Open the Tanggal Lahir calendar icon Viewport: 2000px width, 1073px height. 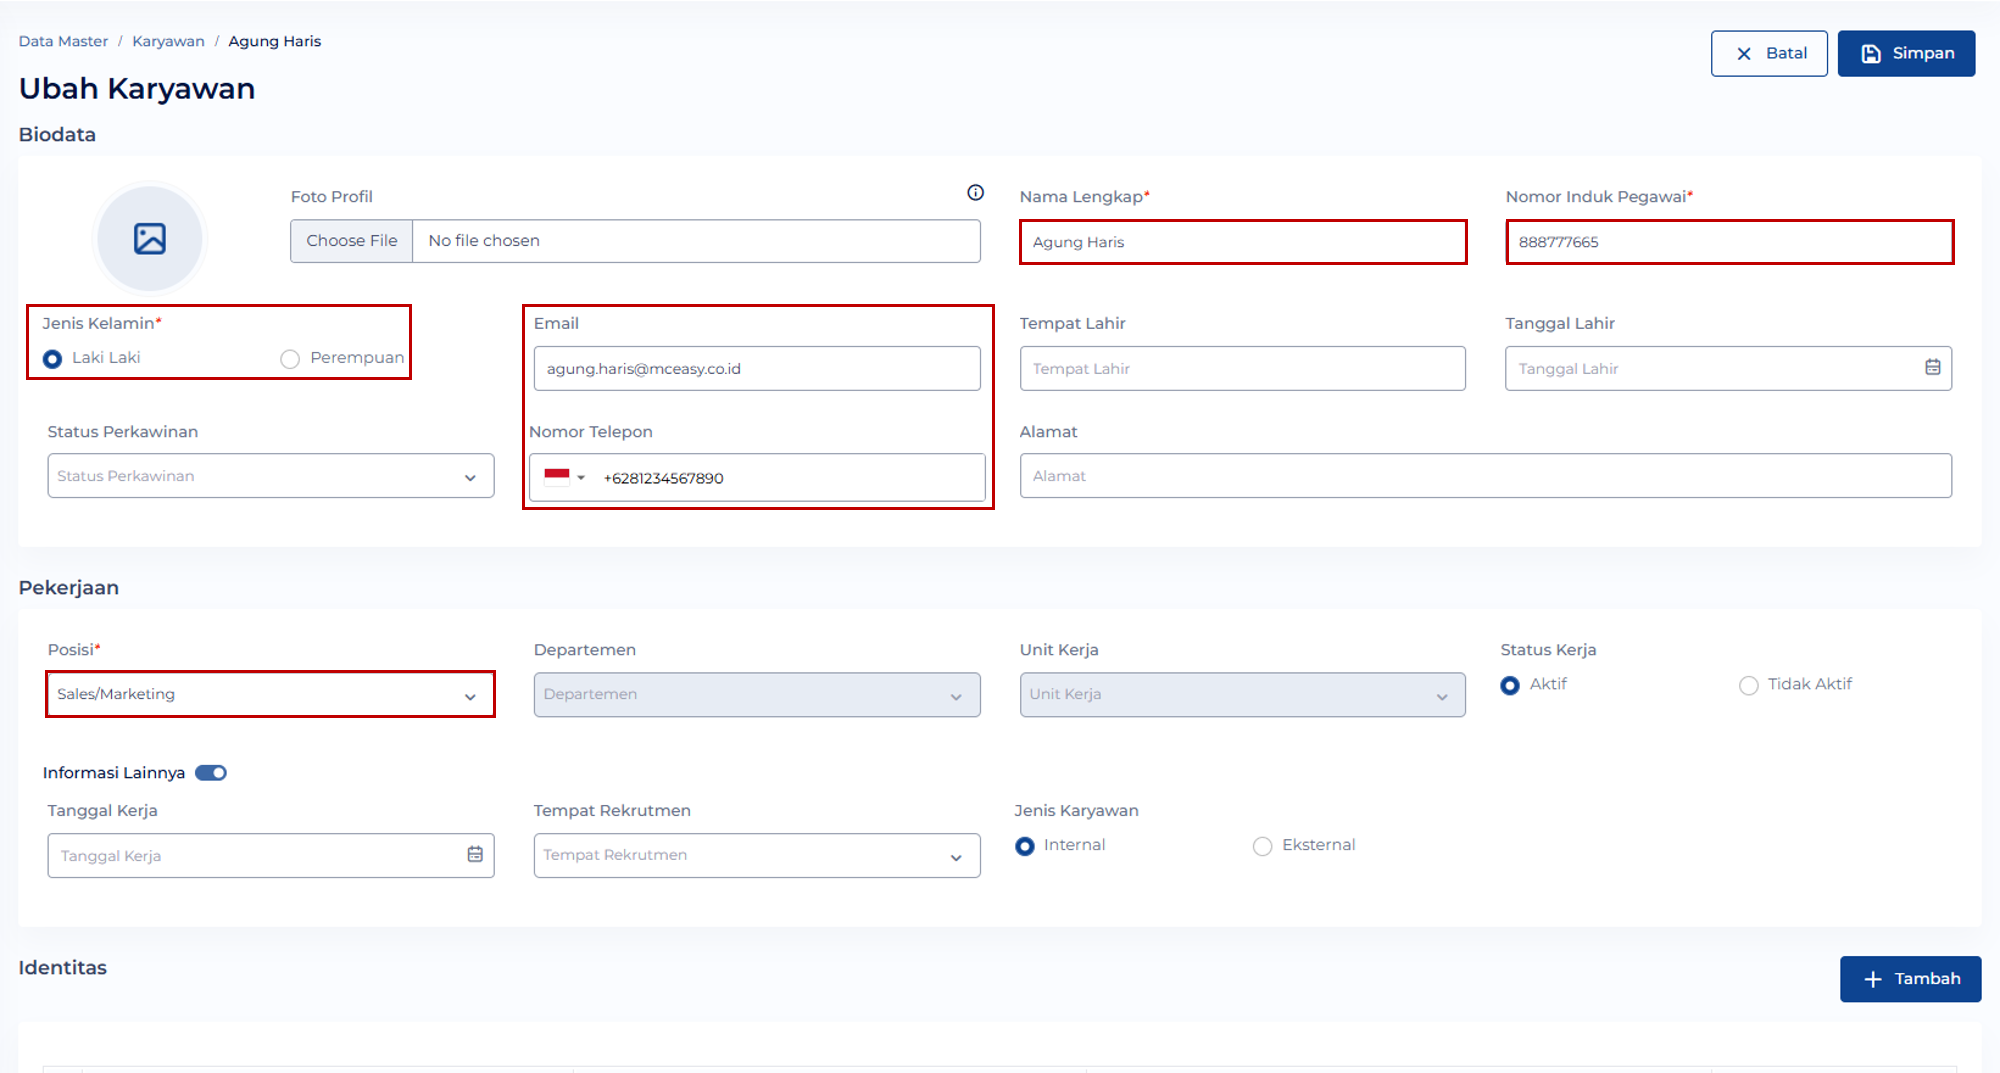(x=1932, y=368)
